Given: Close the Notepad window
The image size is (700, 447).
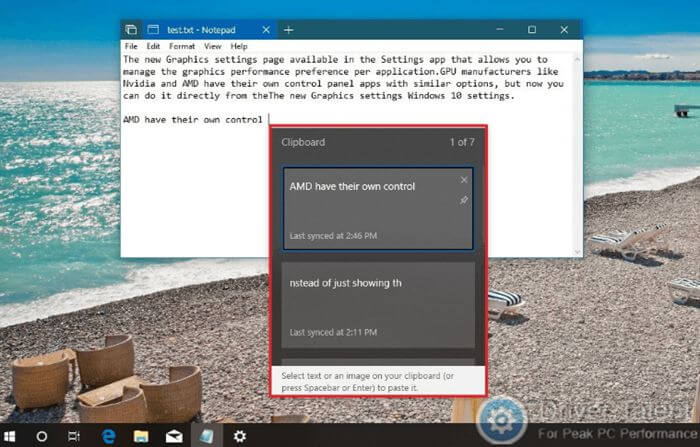Looking at the screenshot, I should [x=564, y=29].
